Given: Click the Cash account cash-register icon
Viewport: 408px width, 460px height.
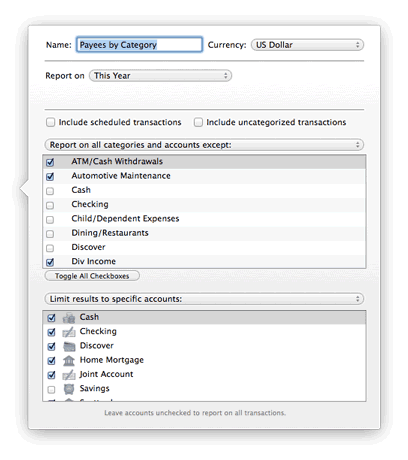Looking at the screenshot, I should click(x=69, y=318).
